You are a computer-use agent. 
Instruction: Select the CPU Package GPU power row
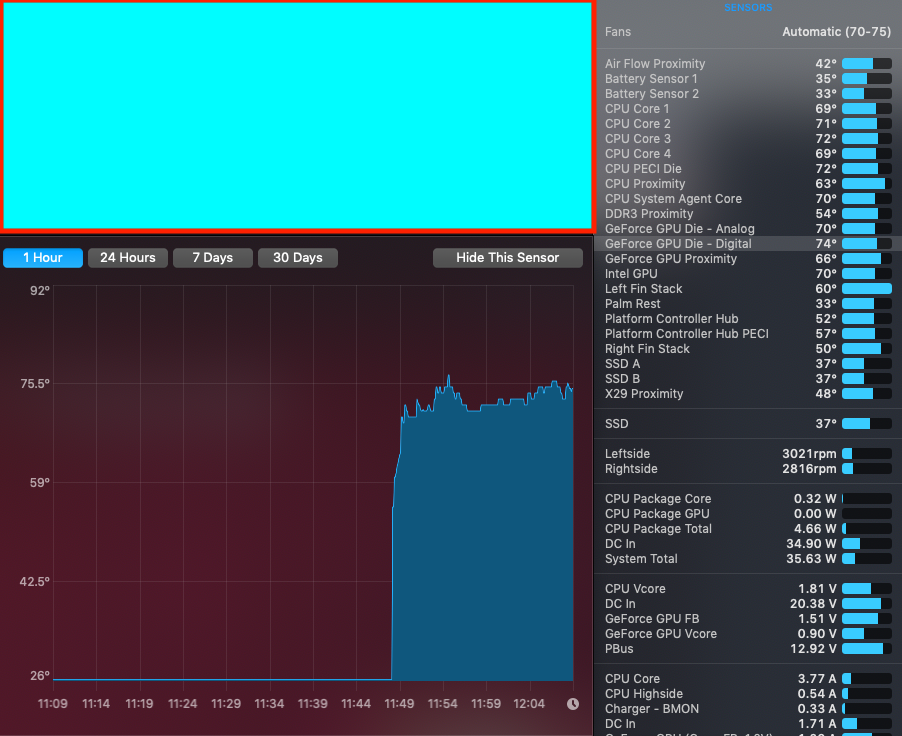748,514
